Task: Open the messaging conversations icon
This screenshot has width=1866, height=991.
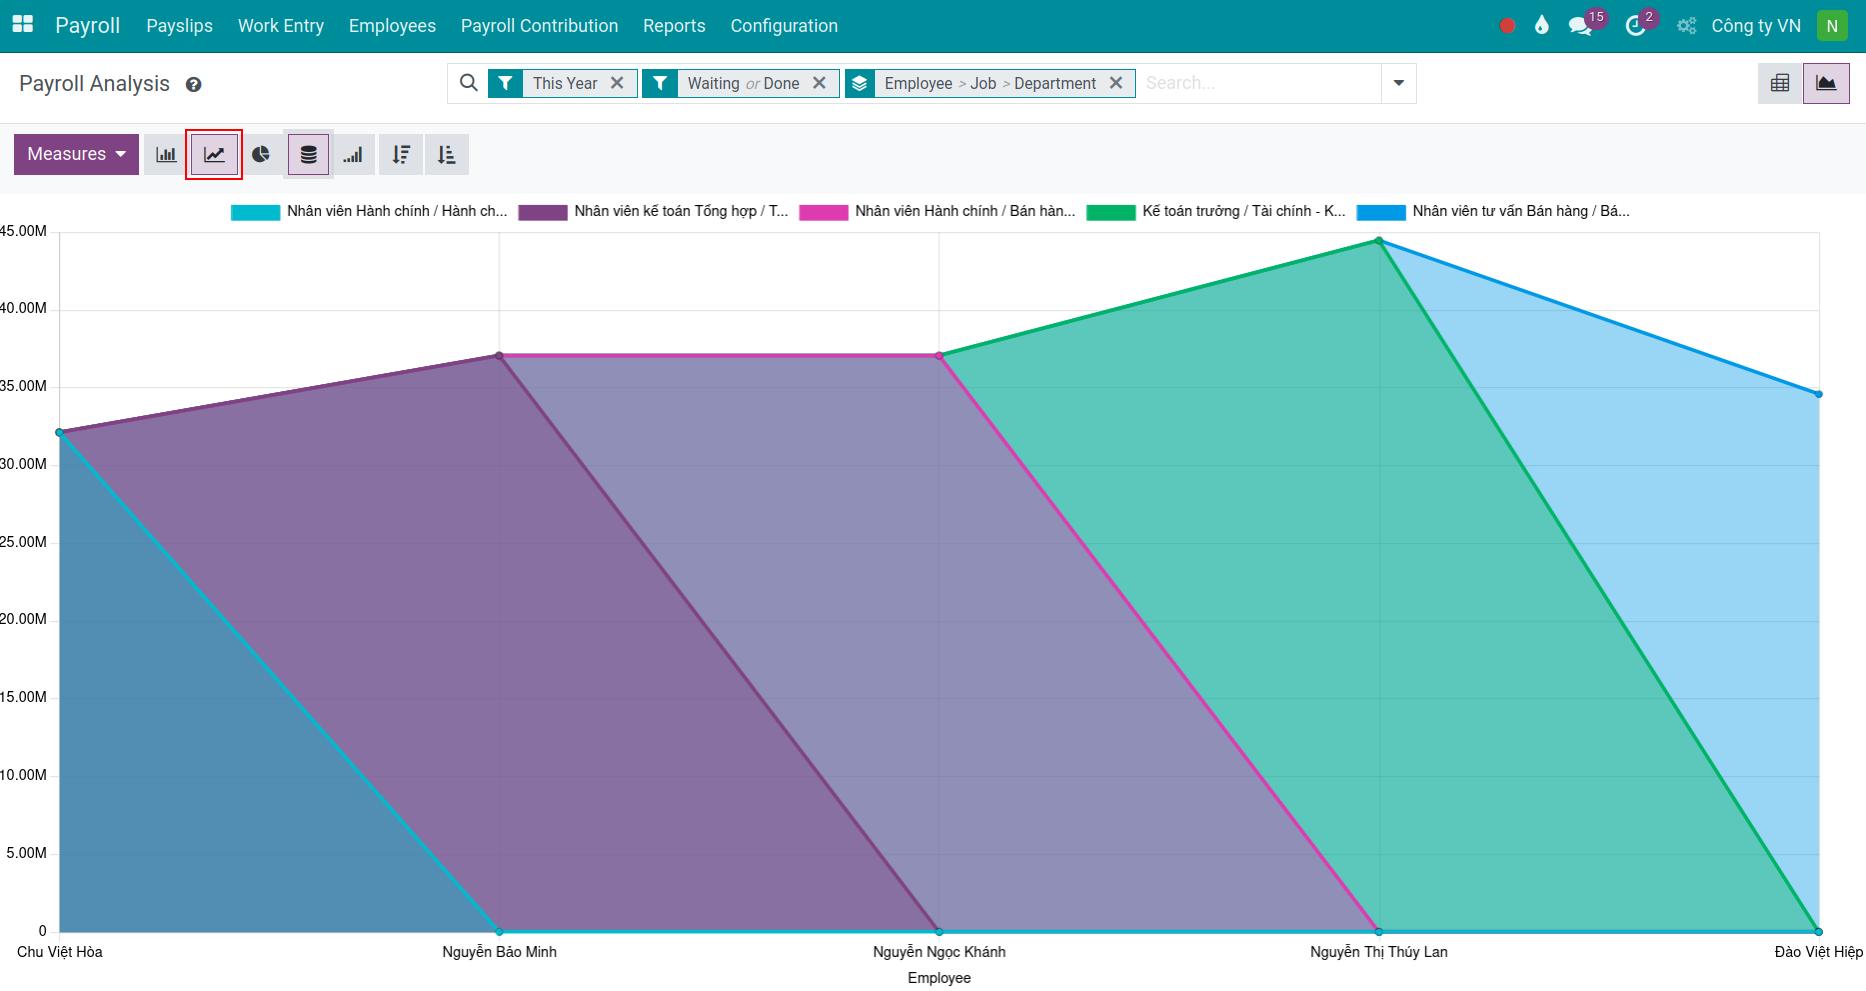Action: click(x=1582, y=25)
